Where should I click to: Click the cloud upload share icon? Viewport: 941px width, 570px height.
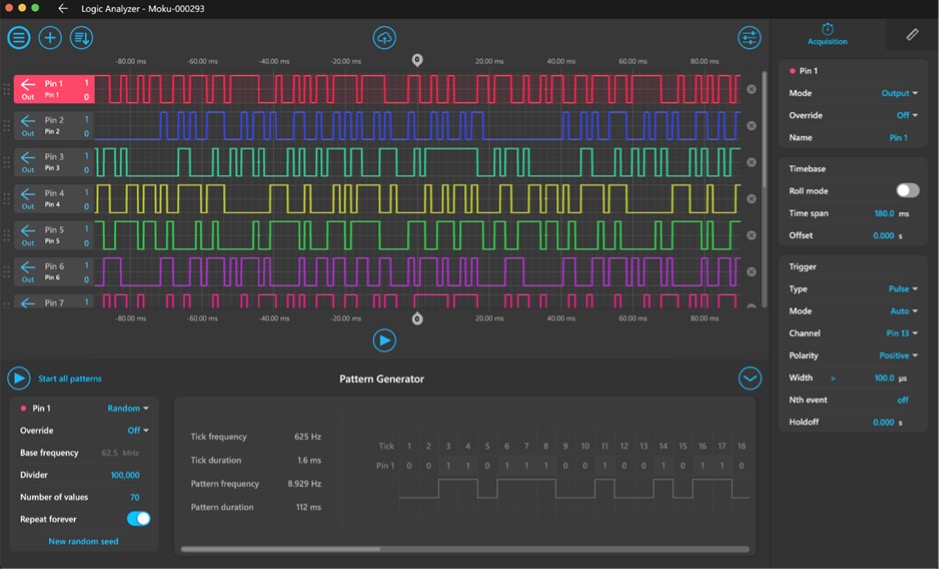pos(384,38)
